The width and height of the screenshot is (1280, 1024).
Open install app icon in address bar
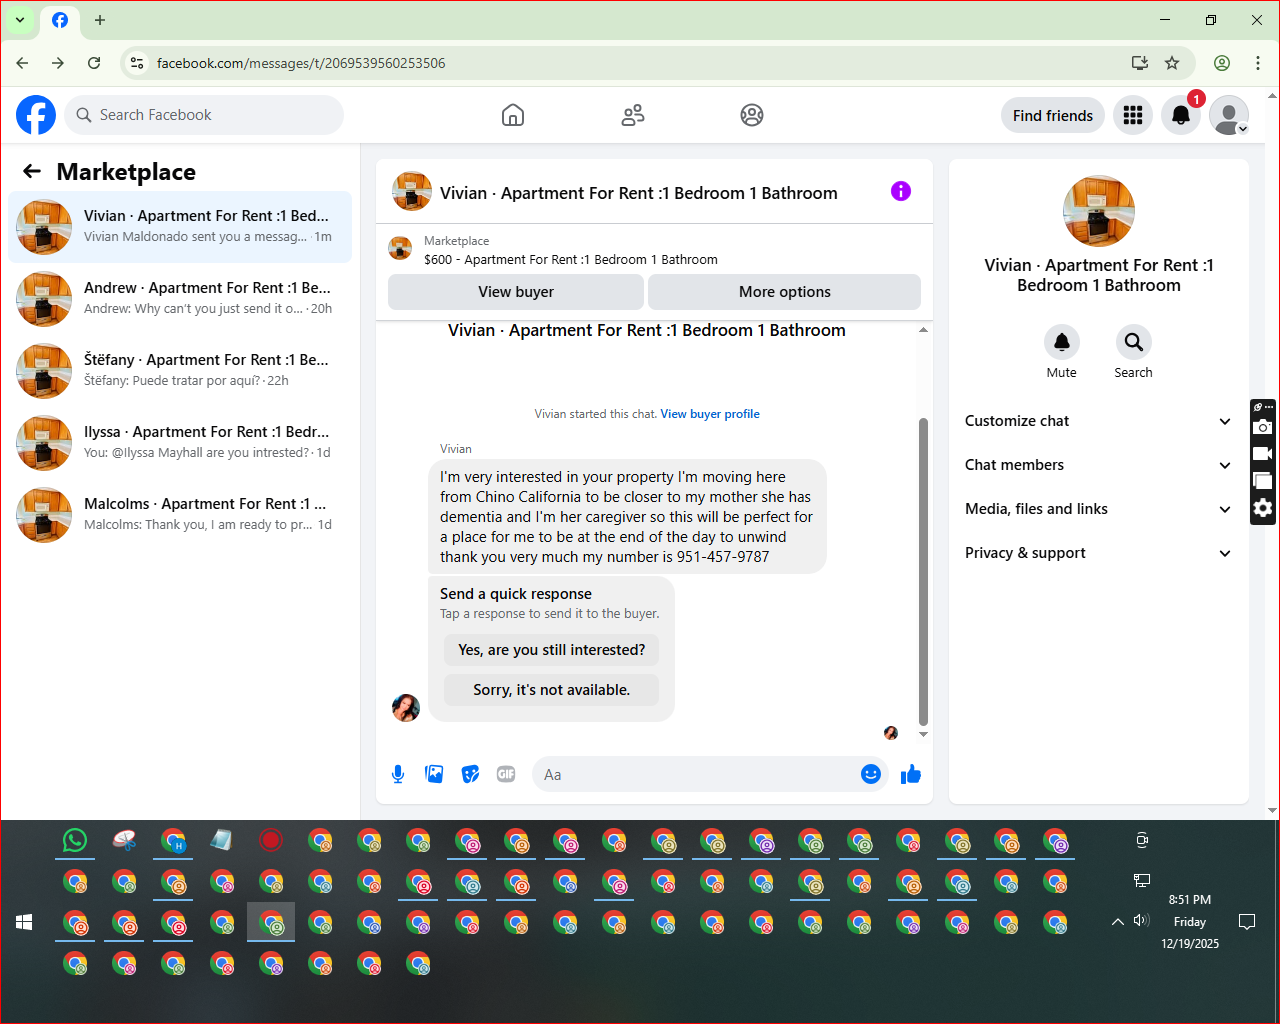[x=1140, y=63]
